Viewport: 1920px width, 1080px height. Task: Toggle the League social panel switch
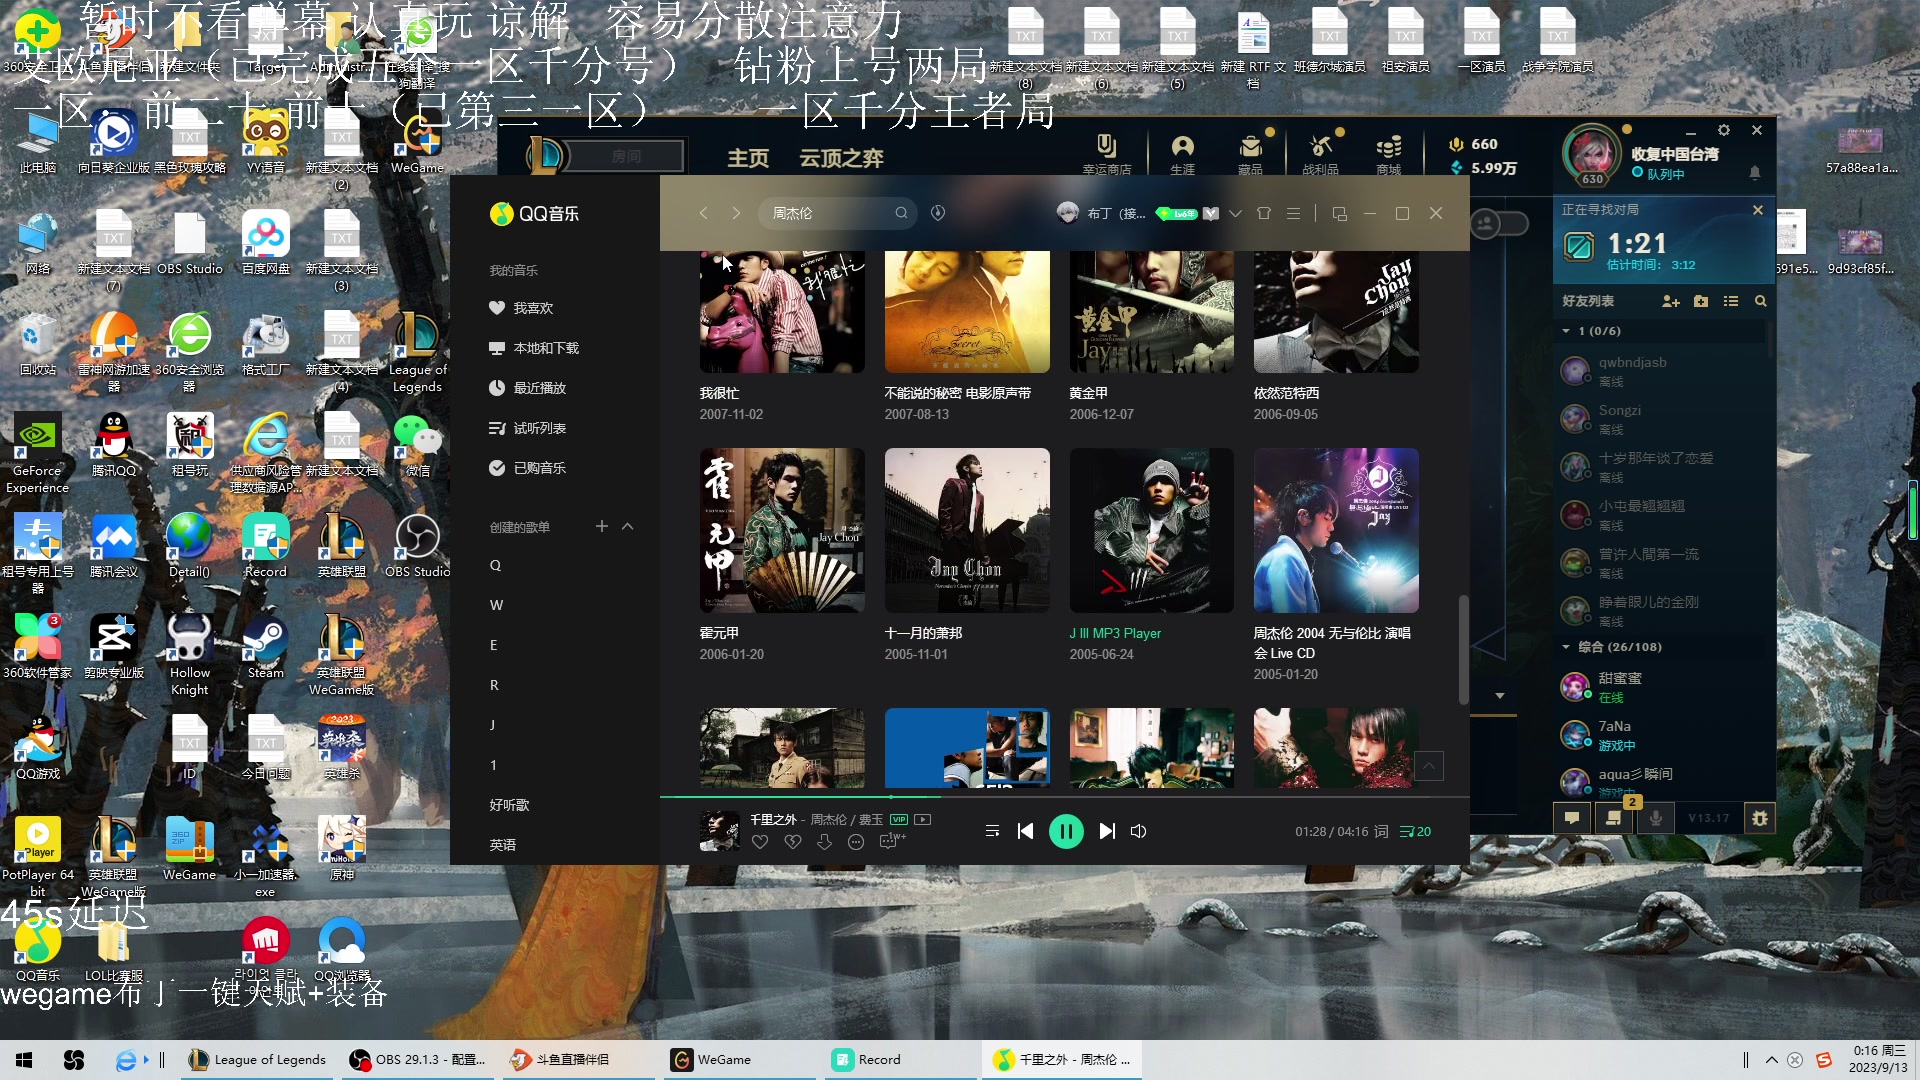[1500, 223]
